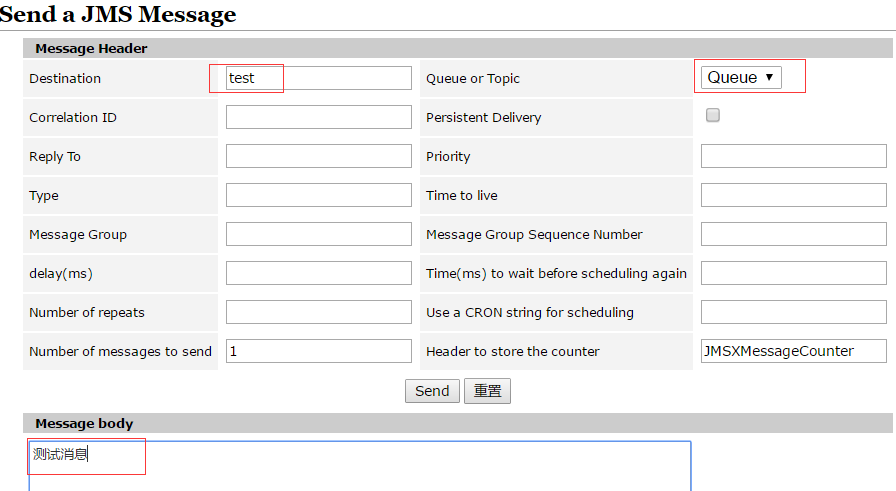Click the Message Header section title
896x491 pixels.
pyautogui.click(x=91, y=48)
